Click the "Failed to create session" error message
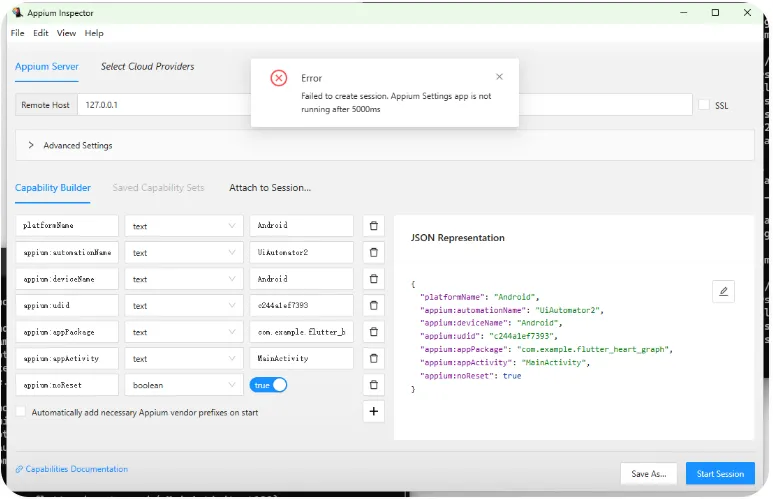Image resolution: width=773 pixels, height=499 pixels. point(396,103)
